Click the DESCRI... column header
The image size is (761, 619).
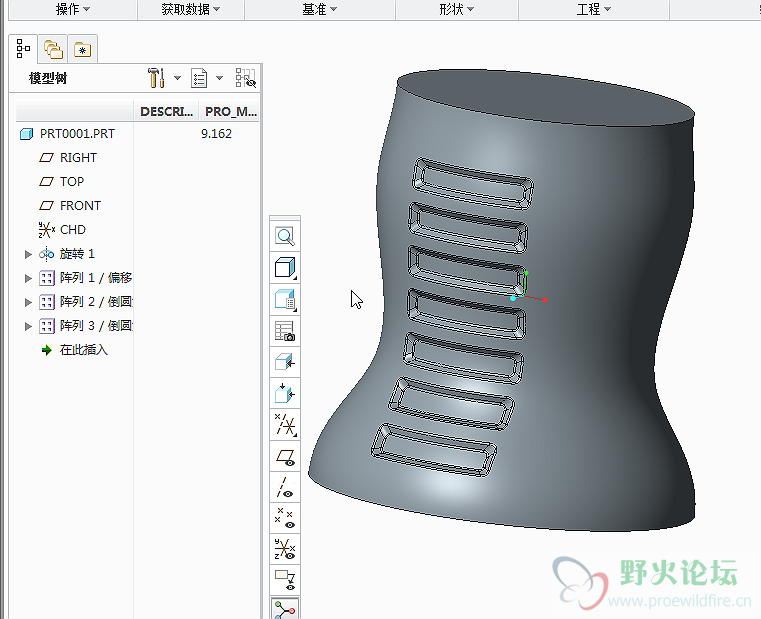click(x=166, y=112)
